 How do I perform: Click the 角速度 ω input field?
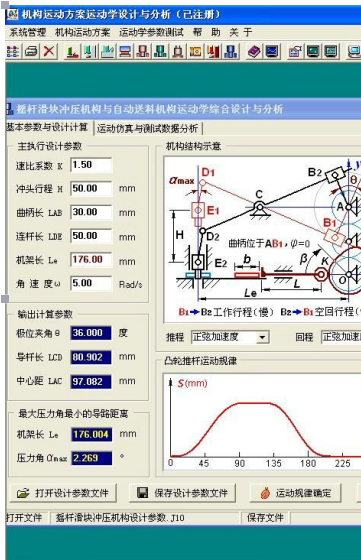[91, 284]
